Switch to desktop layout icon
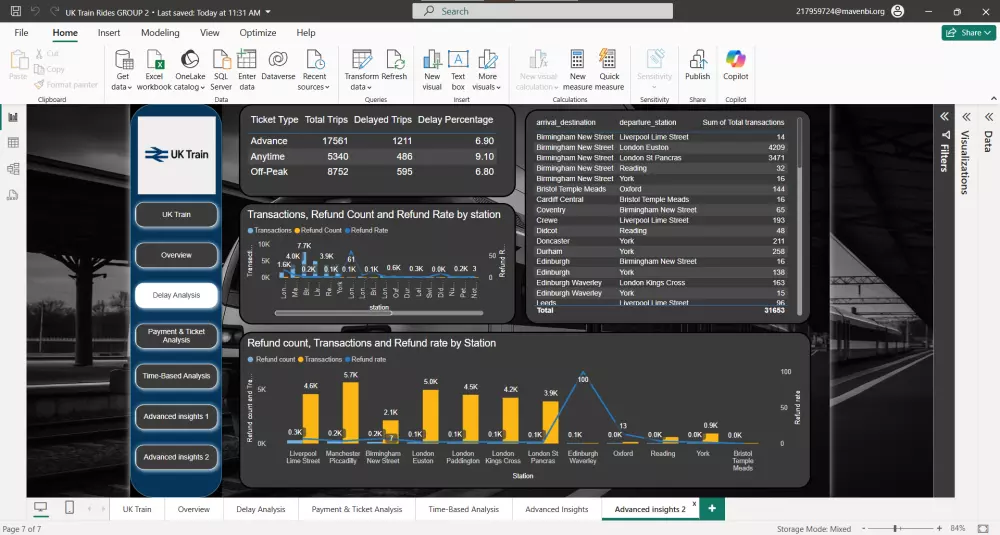Image resolution: width=1000 pixels, height=535 pixels. [x=41, y=508]
